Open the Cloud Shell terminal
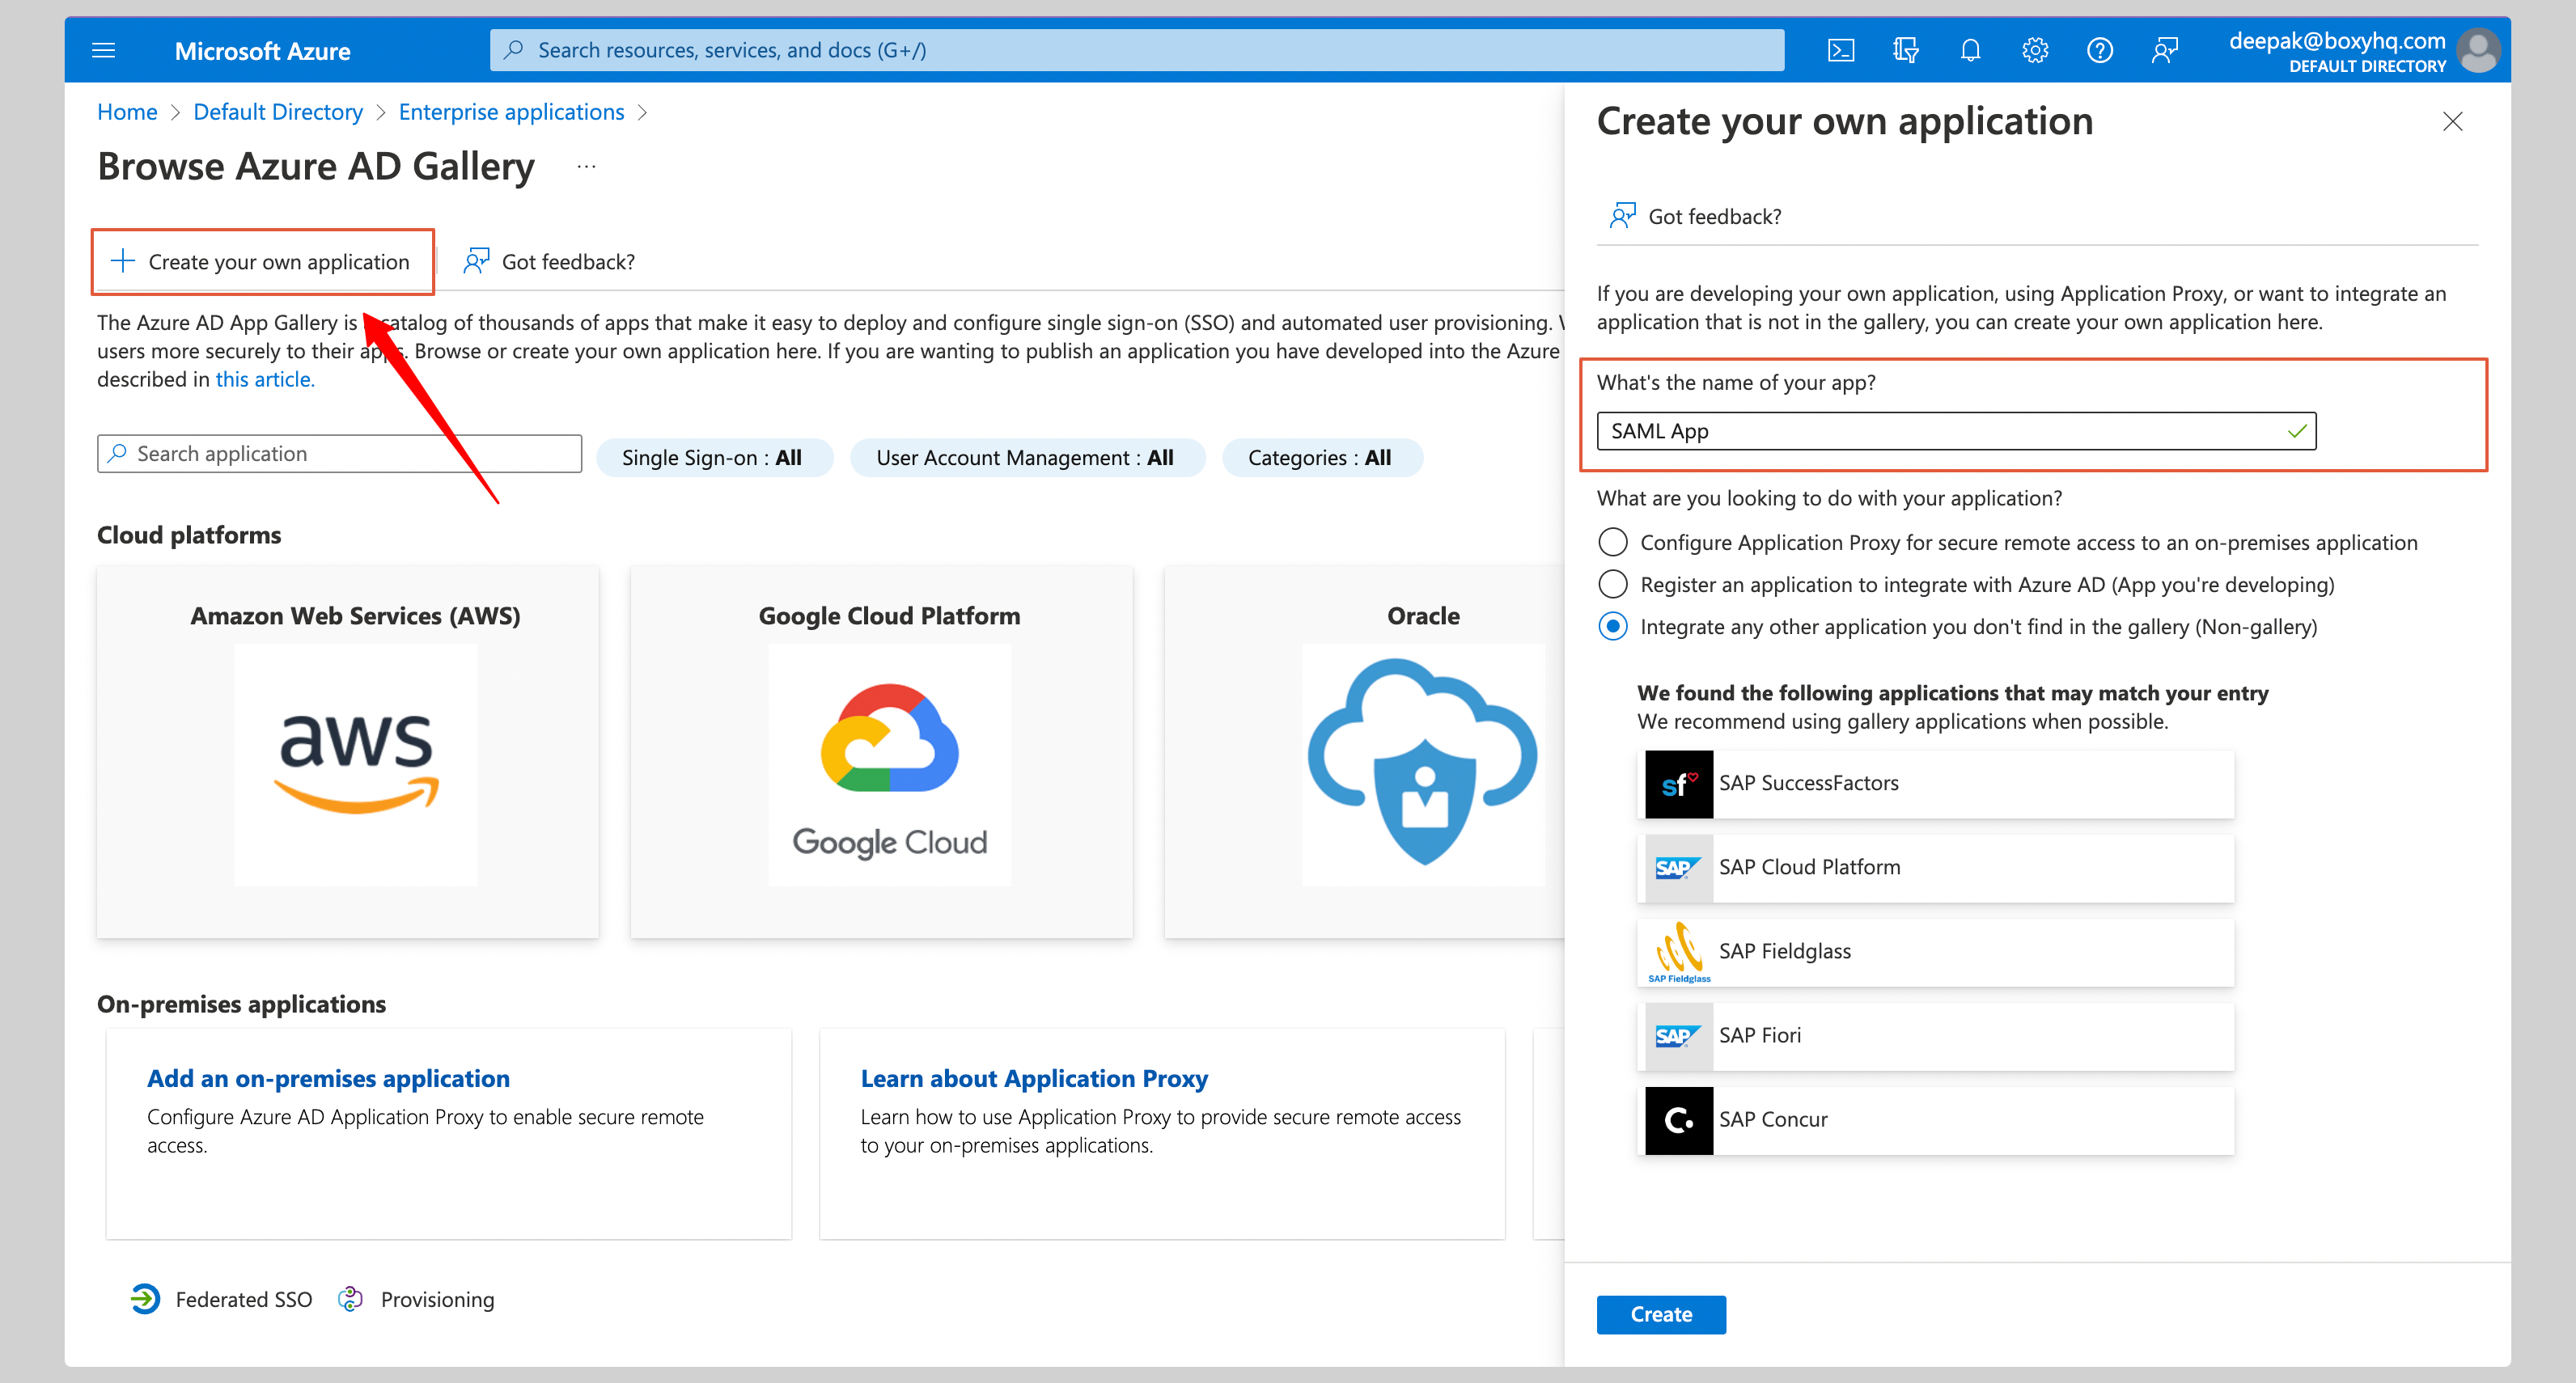Image resolution: width=2576 pixels, height=1383 pixels. pos(1840,49)
